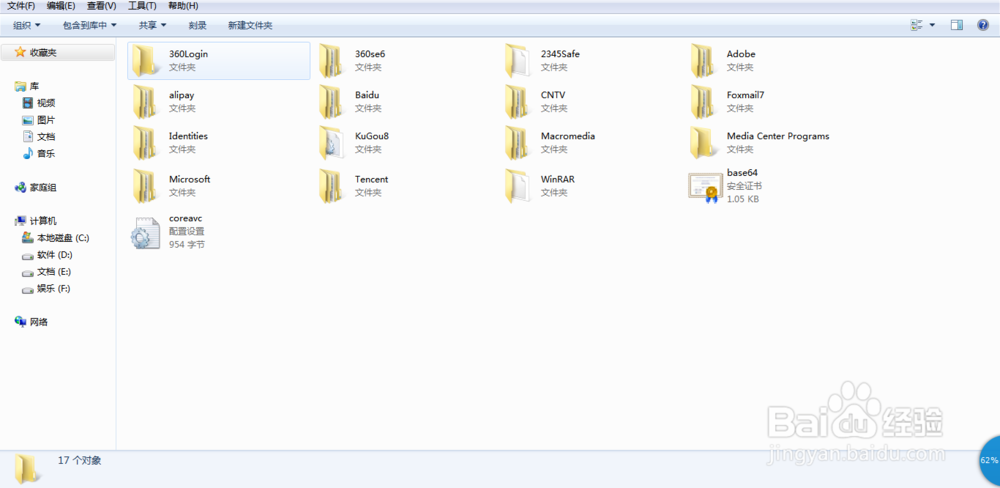Open 本地磁盘 (C:) drive
Image resolution: width=1000 pixels, height=488 pixels.
point(63,238)
